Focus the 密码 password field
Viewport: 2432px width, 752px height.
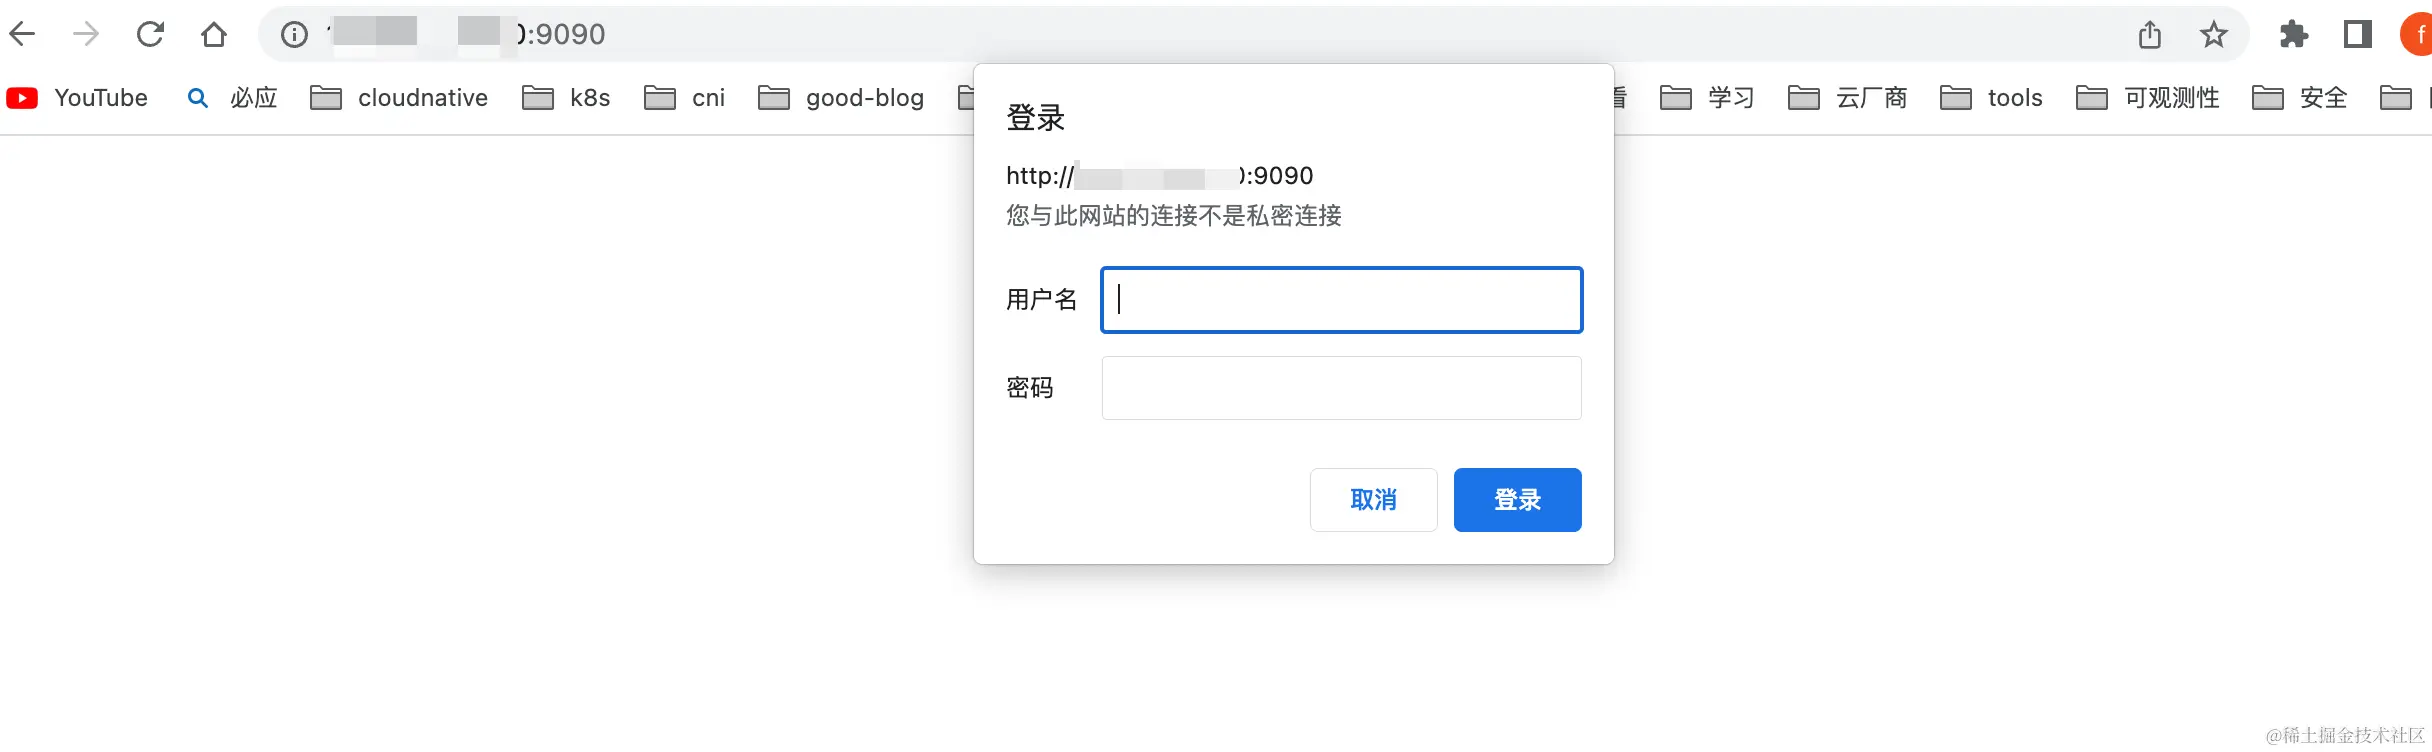[1341, 388]
